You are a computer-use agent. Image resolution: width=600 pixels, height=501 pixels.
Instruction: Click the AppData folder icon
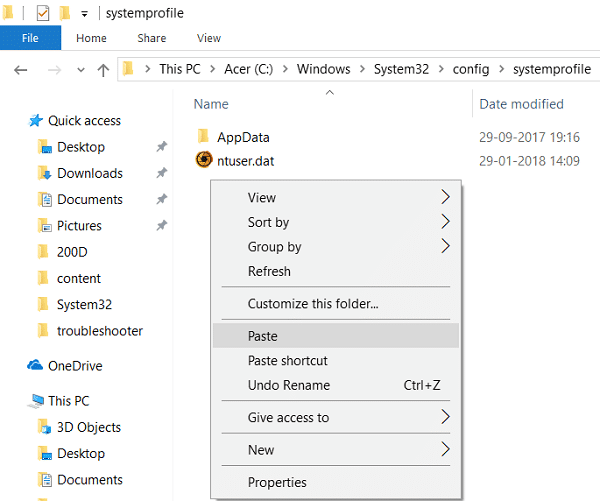pos(202,137)
